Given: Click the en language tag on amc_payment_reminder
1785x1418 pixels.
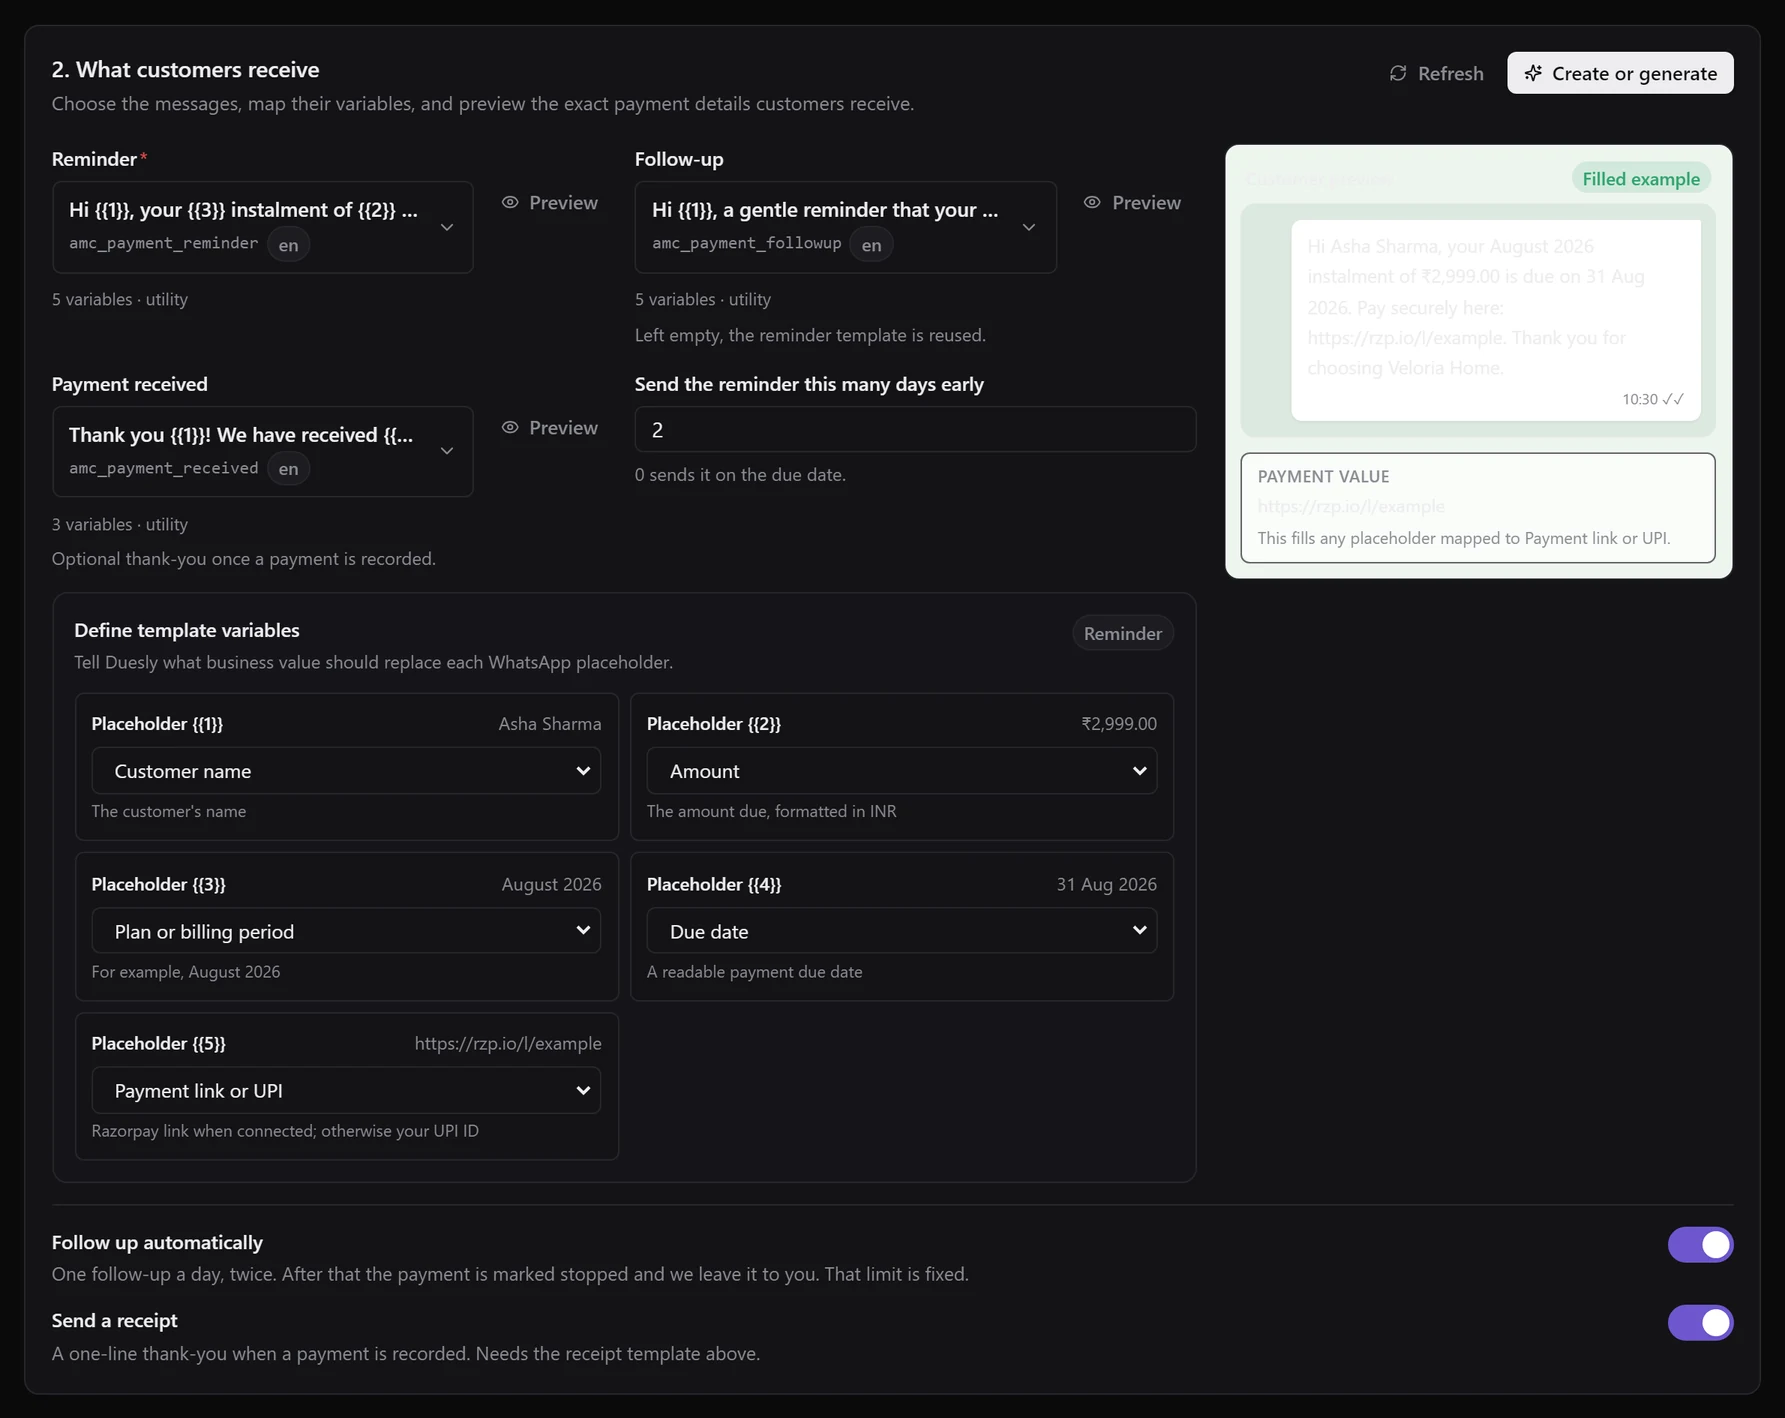Looking at the screenshot, I should tap(288, 245).
